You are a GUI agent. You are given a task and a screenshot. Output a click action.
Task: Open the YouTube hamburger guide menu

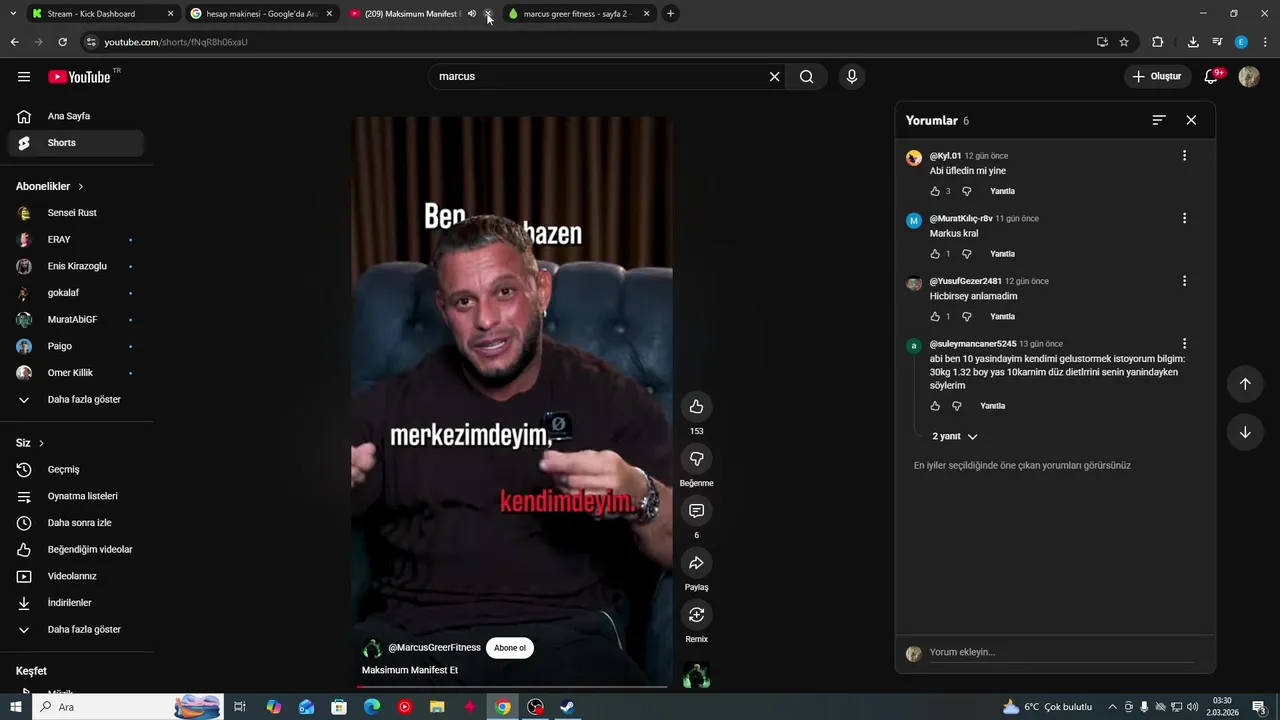24,77
